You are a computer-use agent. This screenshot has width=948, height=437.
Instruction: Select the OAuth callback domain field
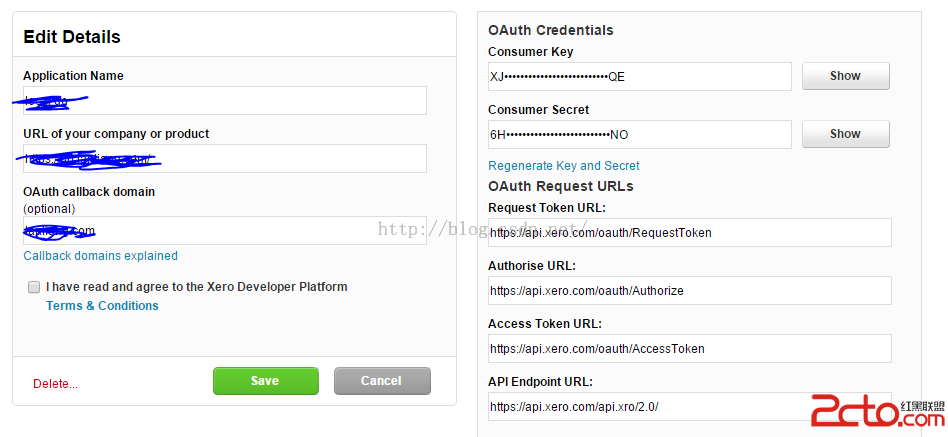(x=225, y=230)
